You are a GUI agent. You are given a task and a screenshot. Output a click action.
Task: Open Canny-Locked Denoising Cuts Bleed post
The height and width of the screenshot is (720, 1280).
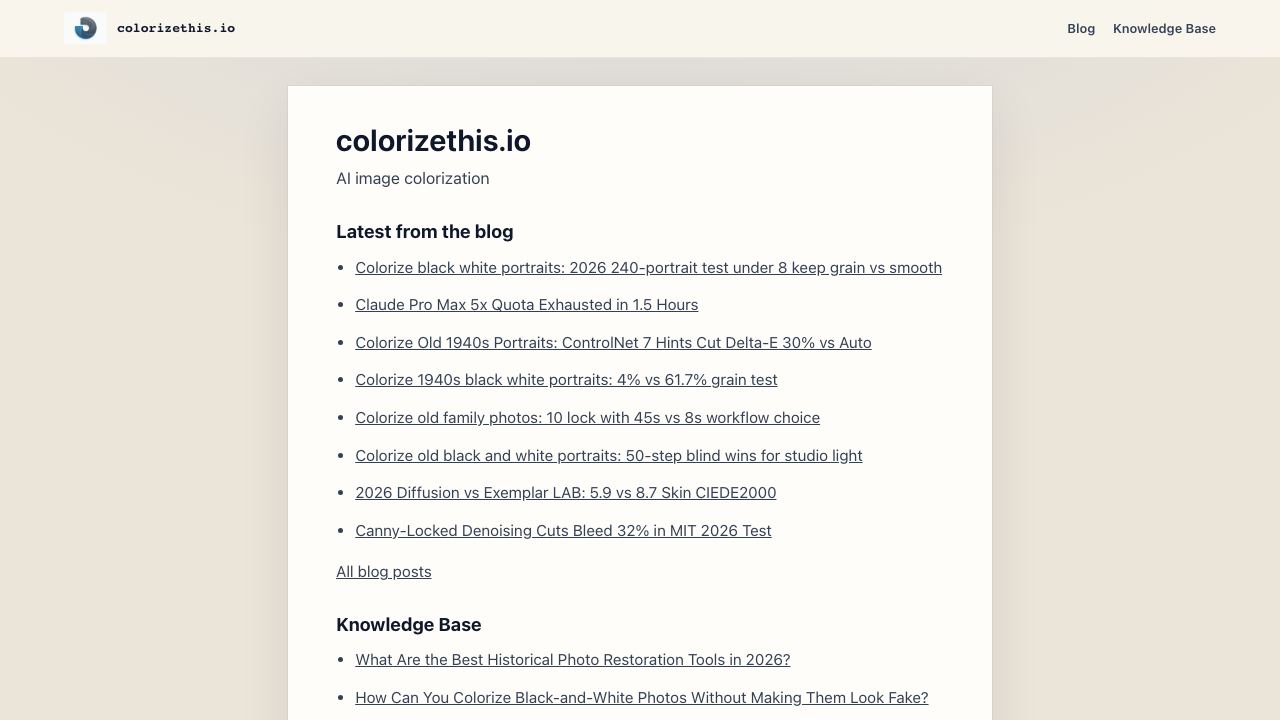563,531
